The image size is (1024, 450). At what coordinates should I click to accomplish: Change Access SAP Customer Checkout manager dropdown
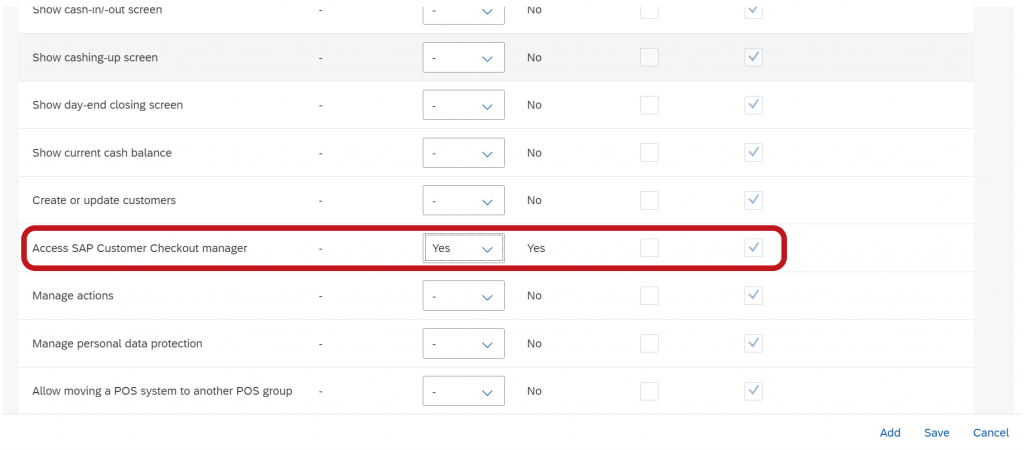pyautogui.click(x=464, y=248)
